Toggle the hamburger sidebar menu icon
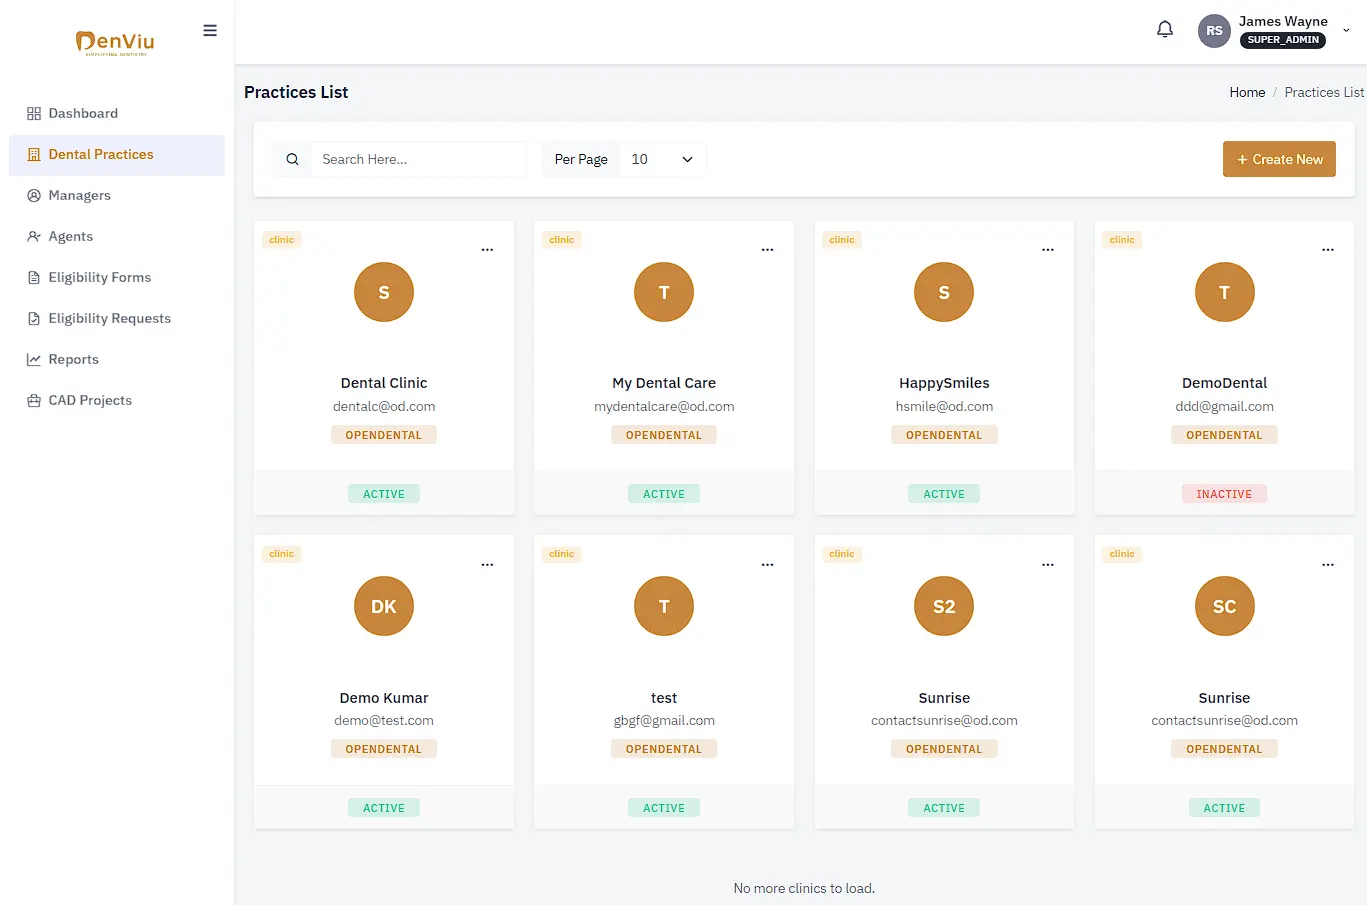 pos(210,30)
